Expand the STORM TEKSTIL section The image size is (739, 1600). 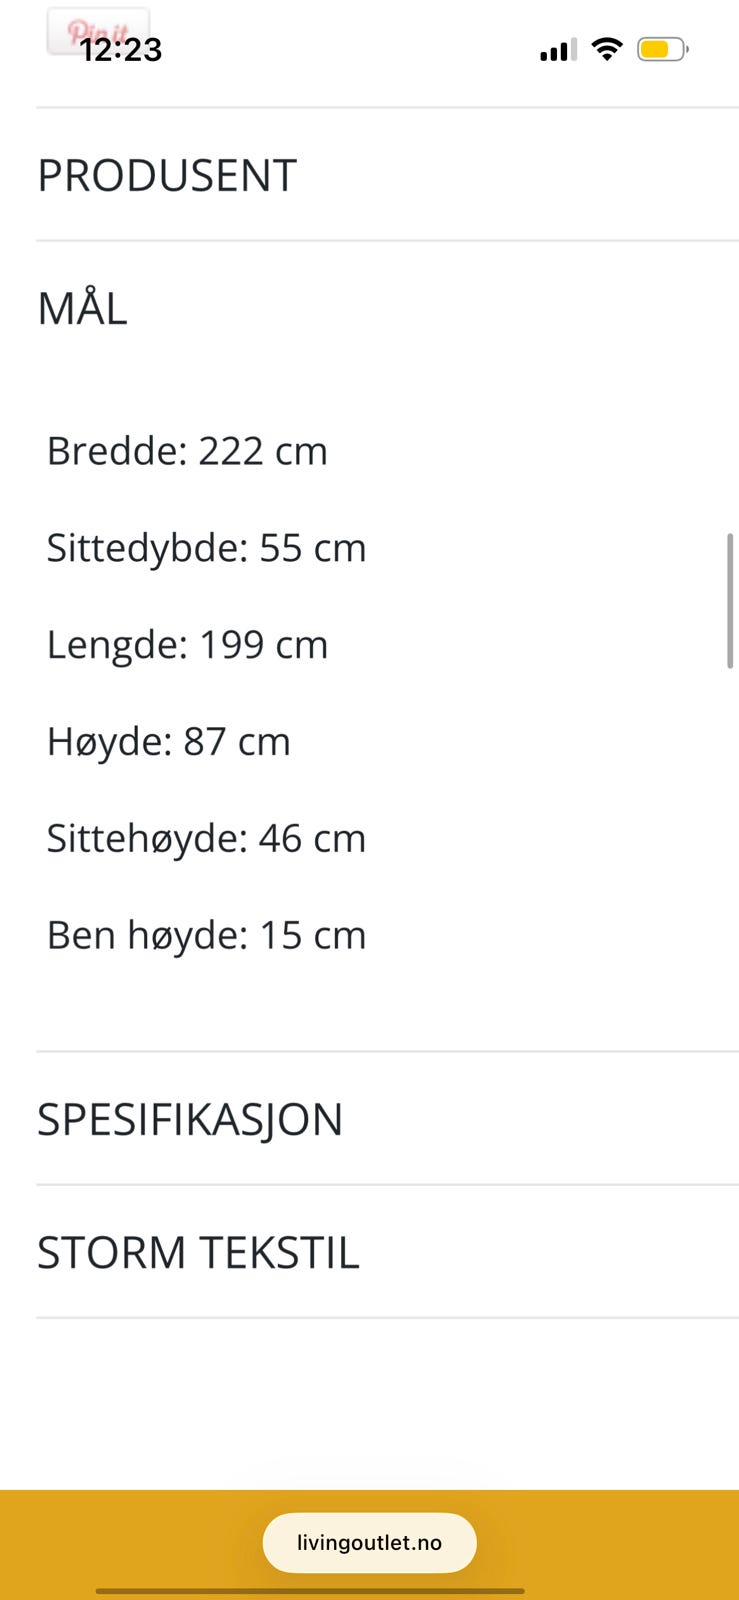198,1251
